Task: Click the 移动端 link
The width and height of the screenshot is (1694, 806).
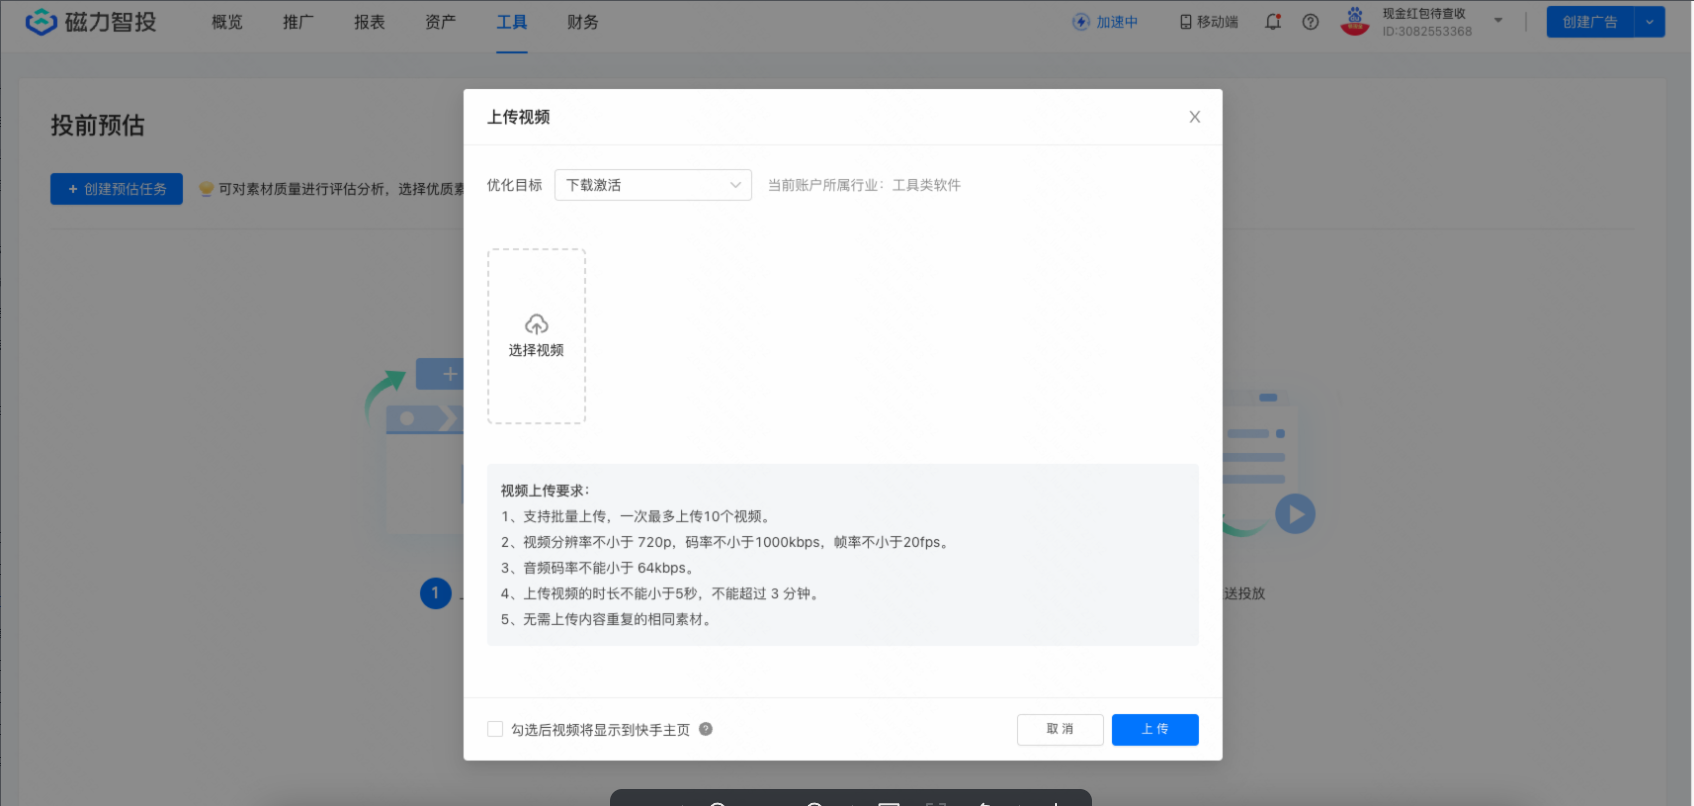Action: [x=1208, y=22]
